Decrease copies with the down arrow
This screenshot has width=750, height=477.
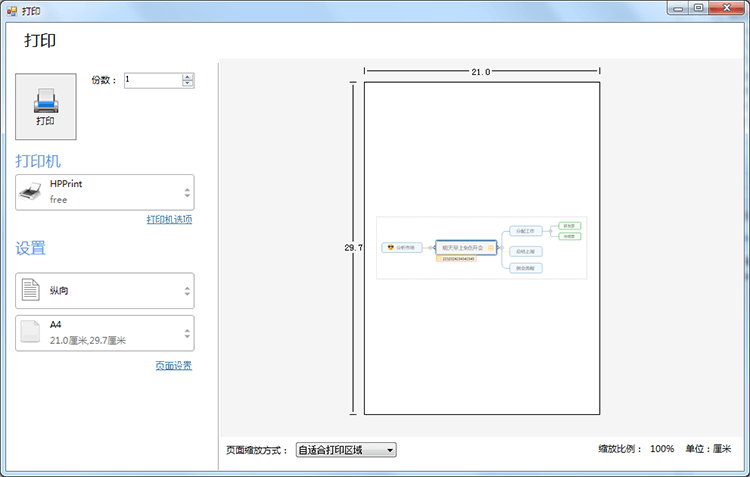tap(187, 84)
